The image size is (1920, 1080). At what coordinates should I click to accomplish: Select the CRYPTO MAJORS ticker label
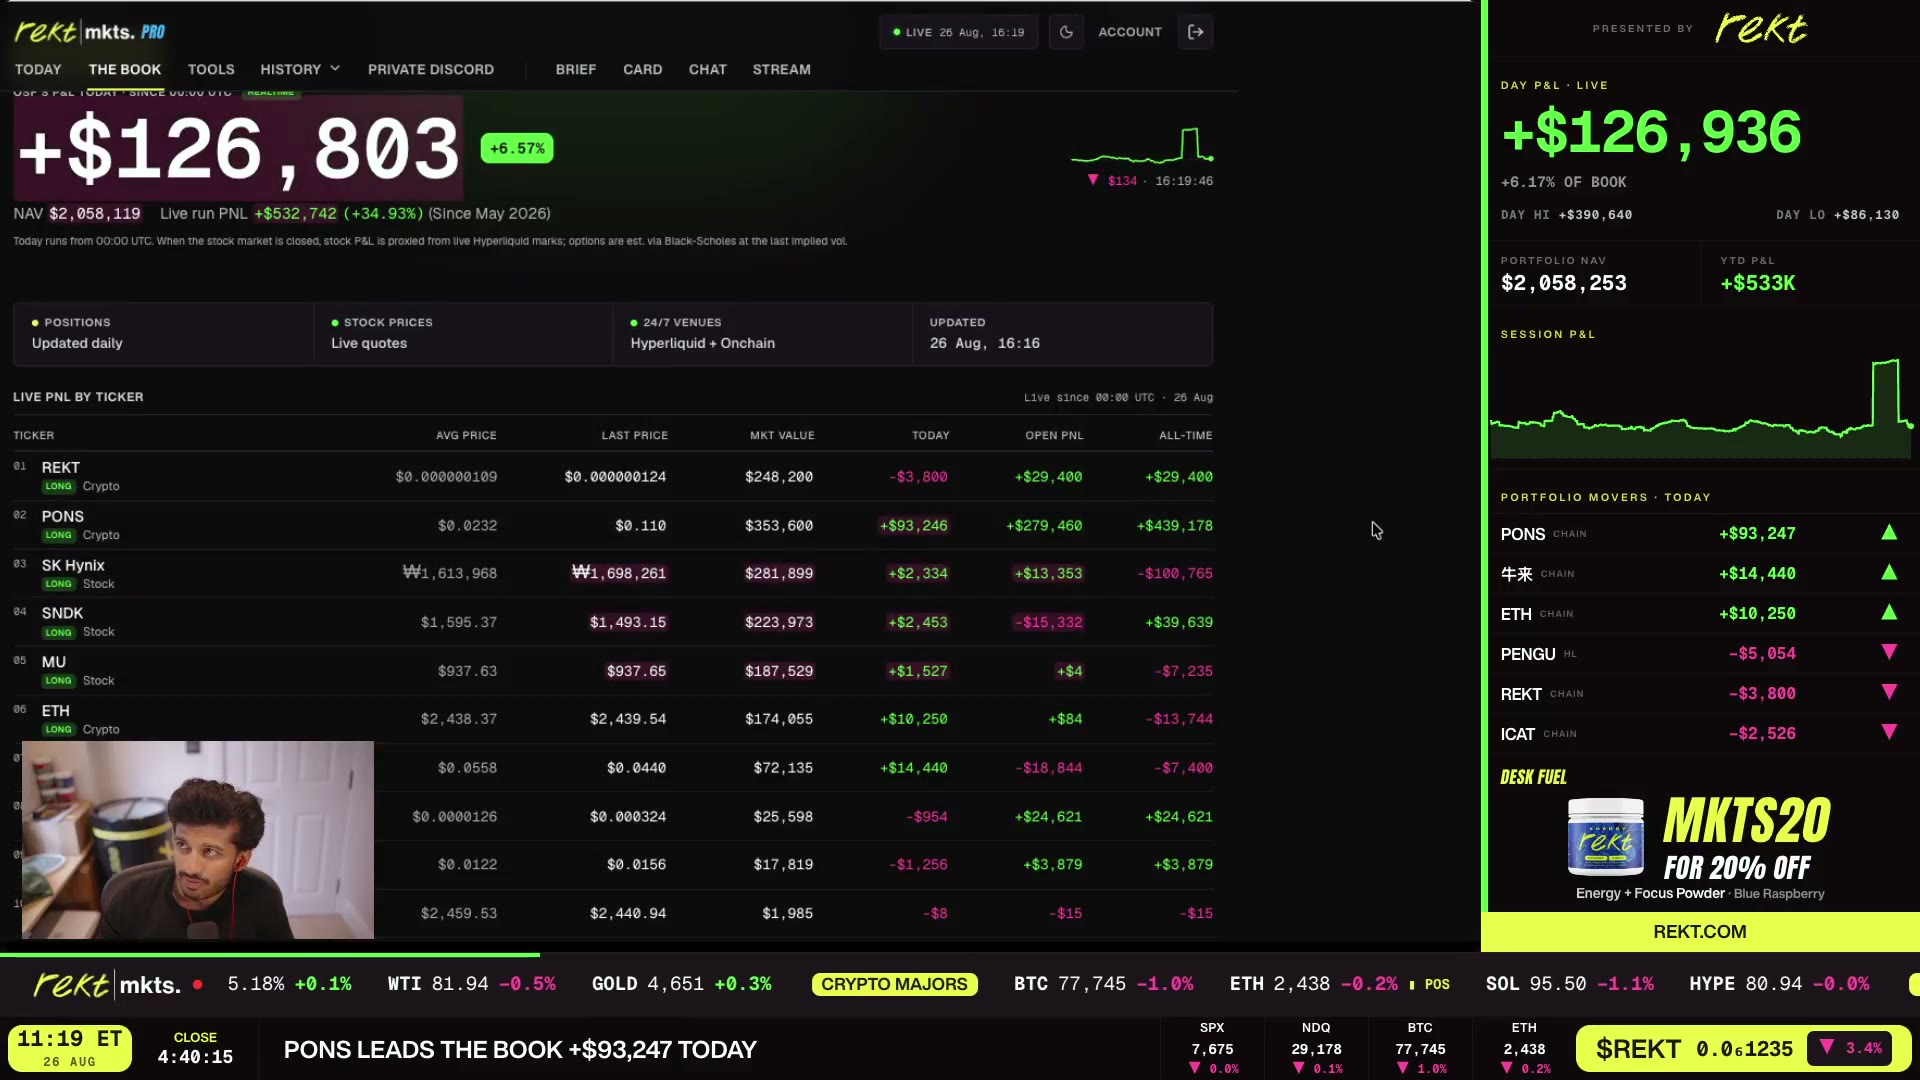coord(894,984)
